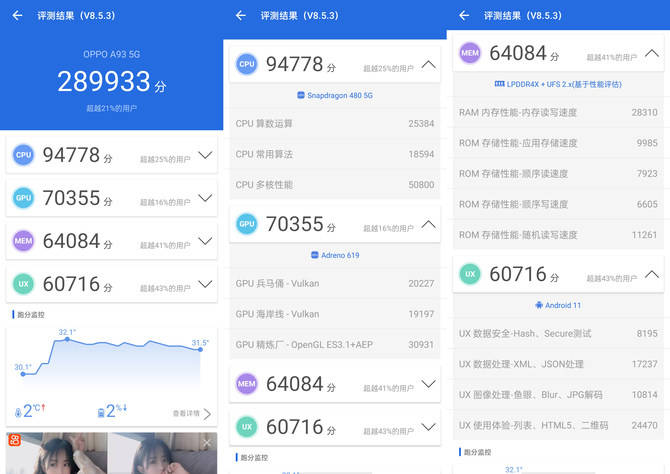Viewport: 670px width, 474px height.
Task: Select the UX 数据处理 XML JSON row
Action: click(x=558, y=364)
